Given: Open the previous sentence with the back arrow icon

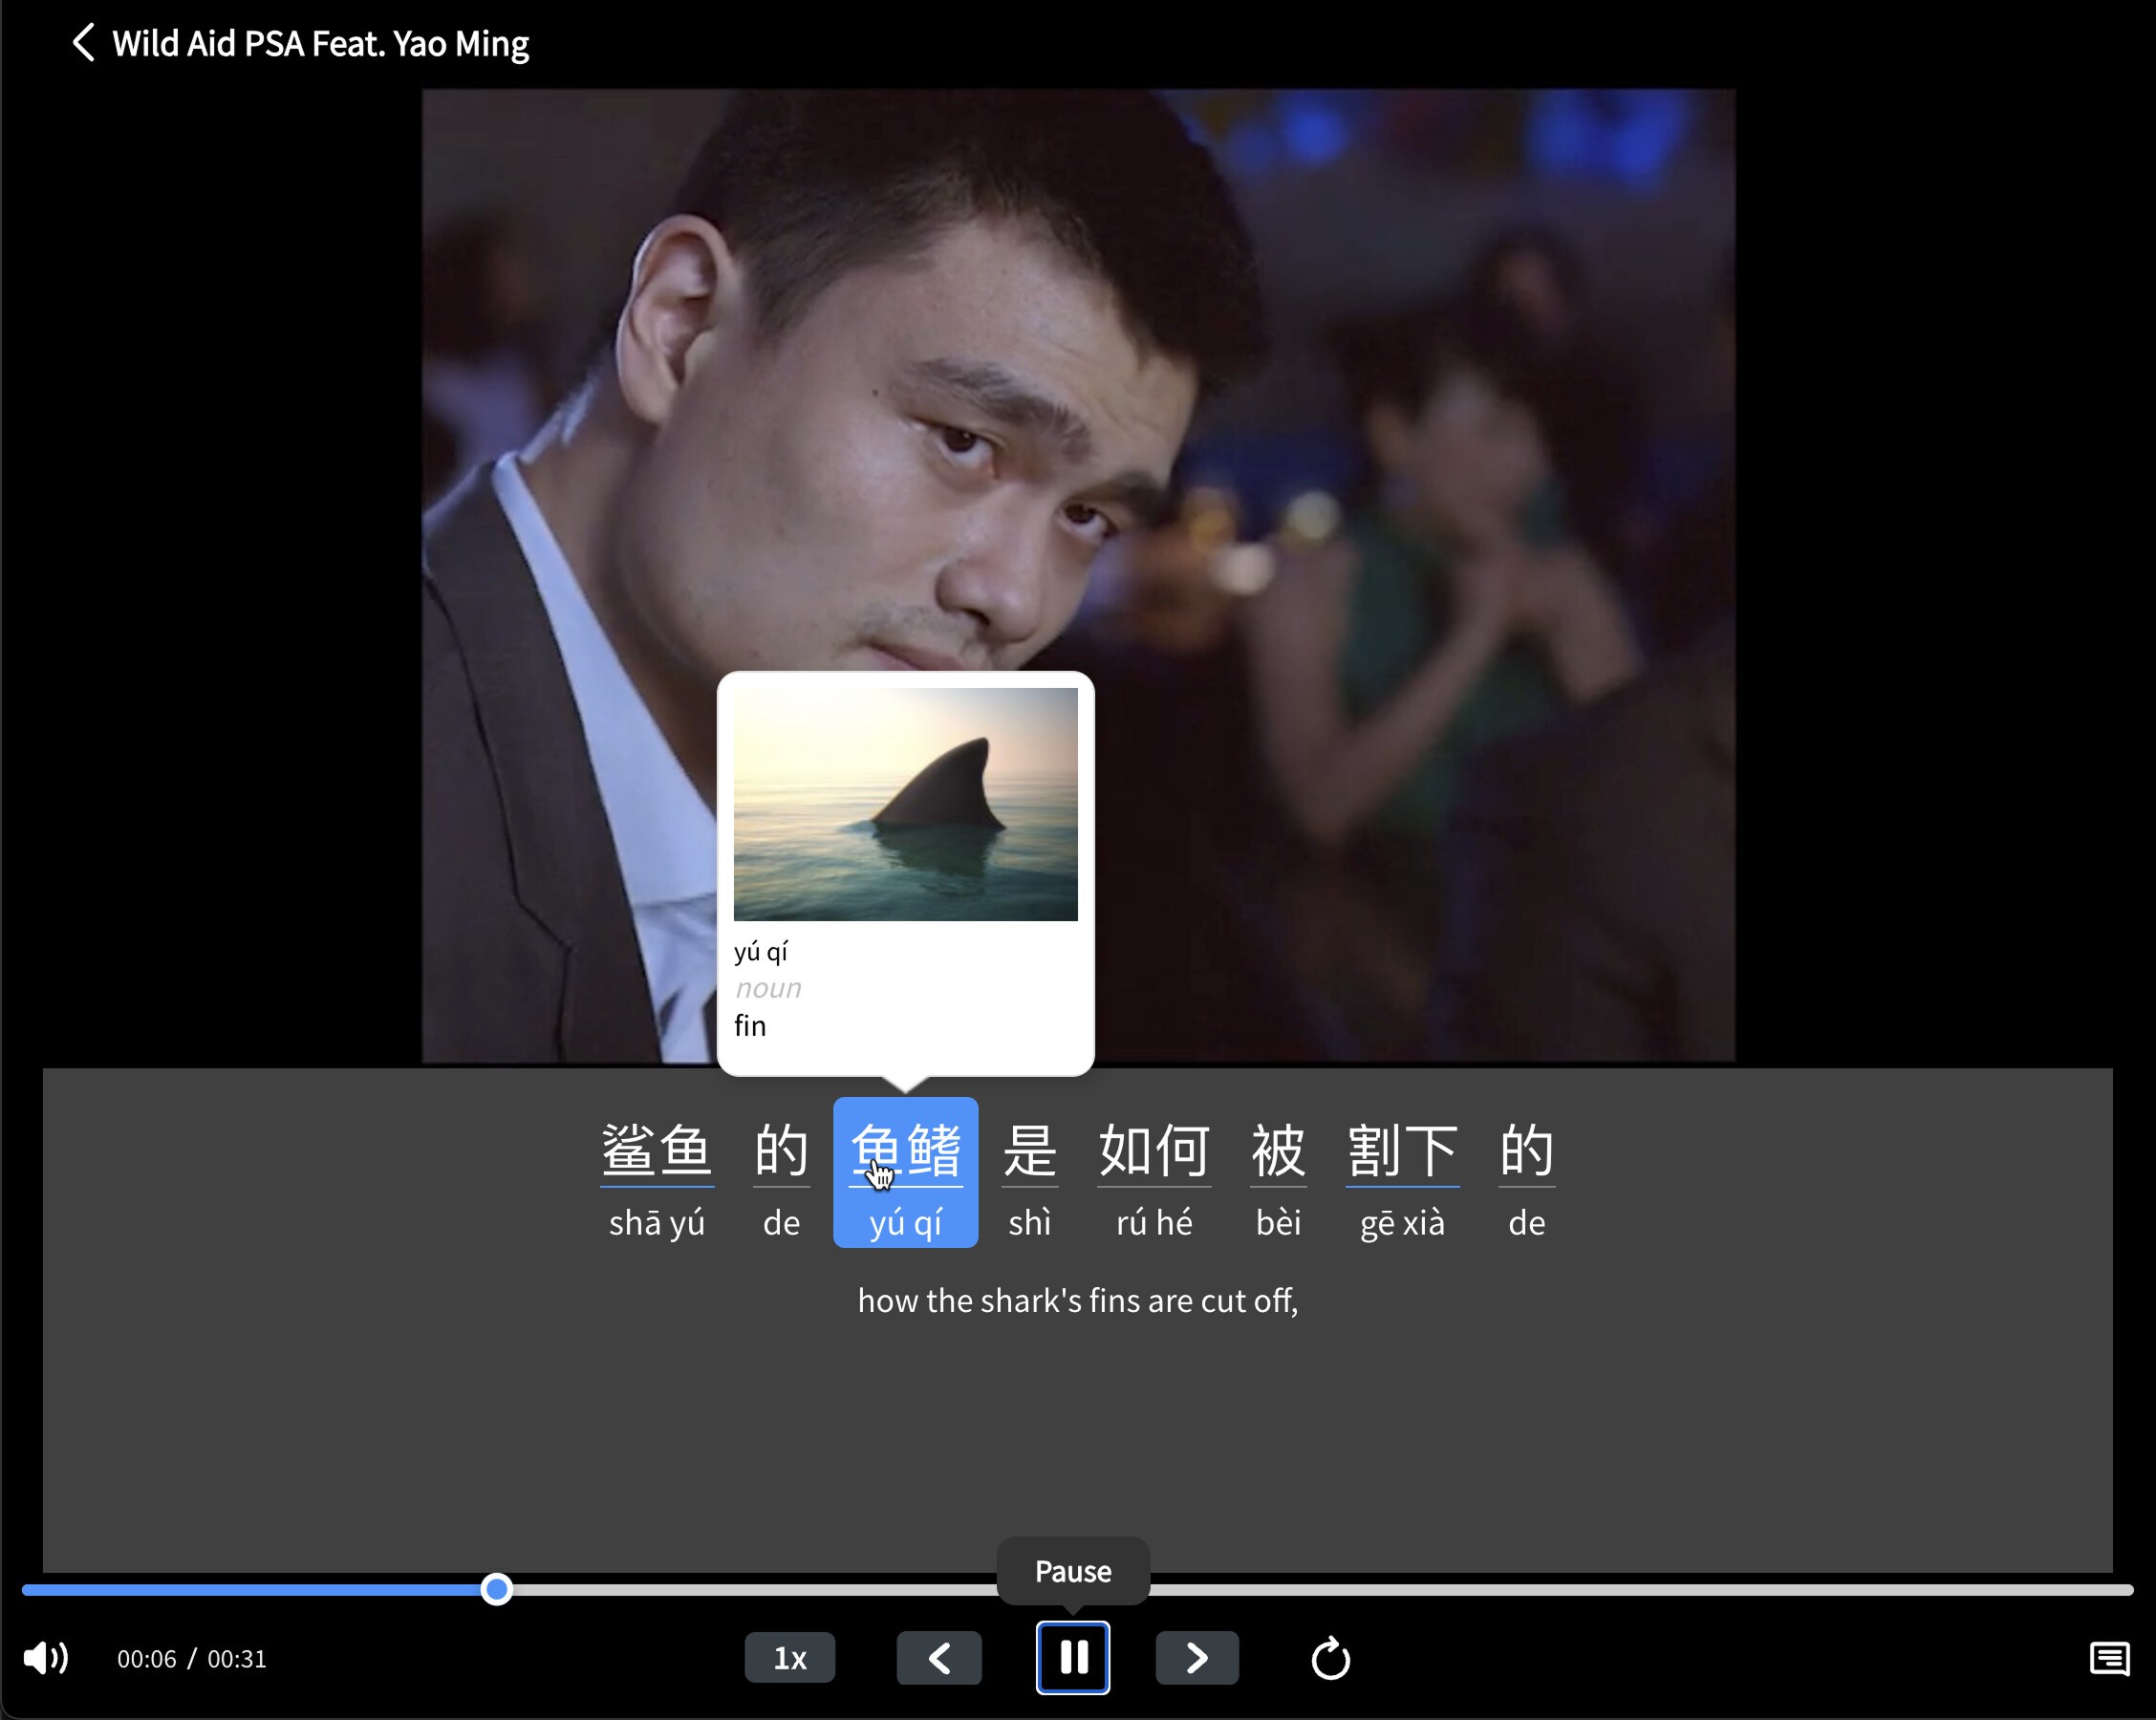Looking at the screenshot, I should pos(938,1657).
